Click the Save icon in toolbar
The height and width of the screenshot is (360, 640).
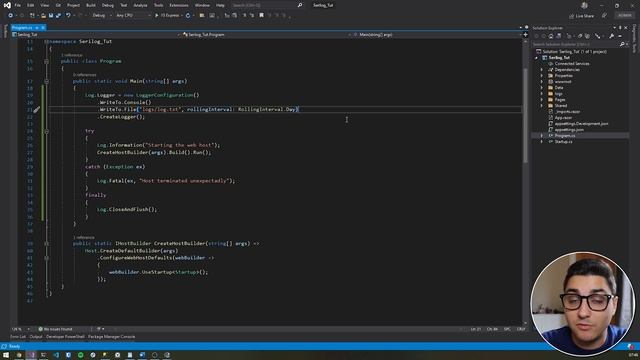point(51,16)
